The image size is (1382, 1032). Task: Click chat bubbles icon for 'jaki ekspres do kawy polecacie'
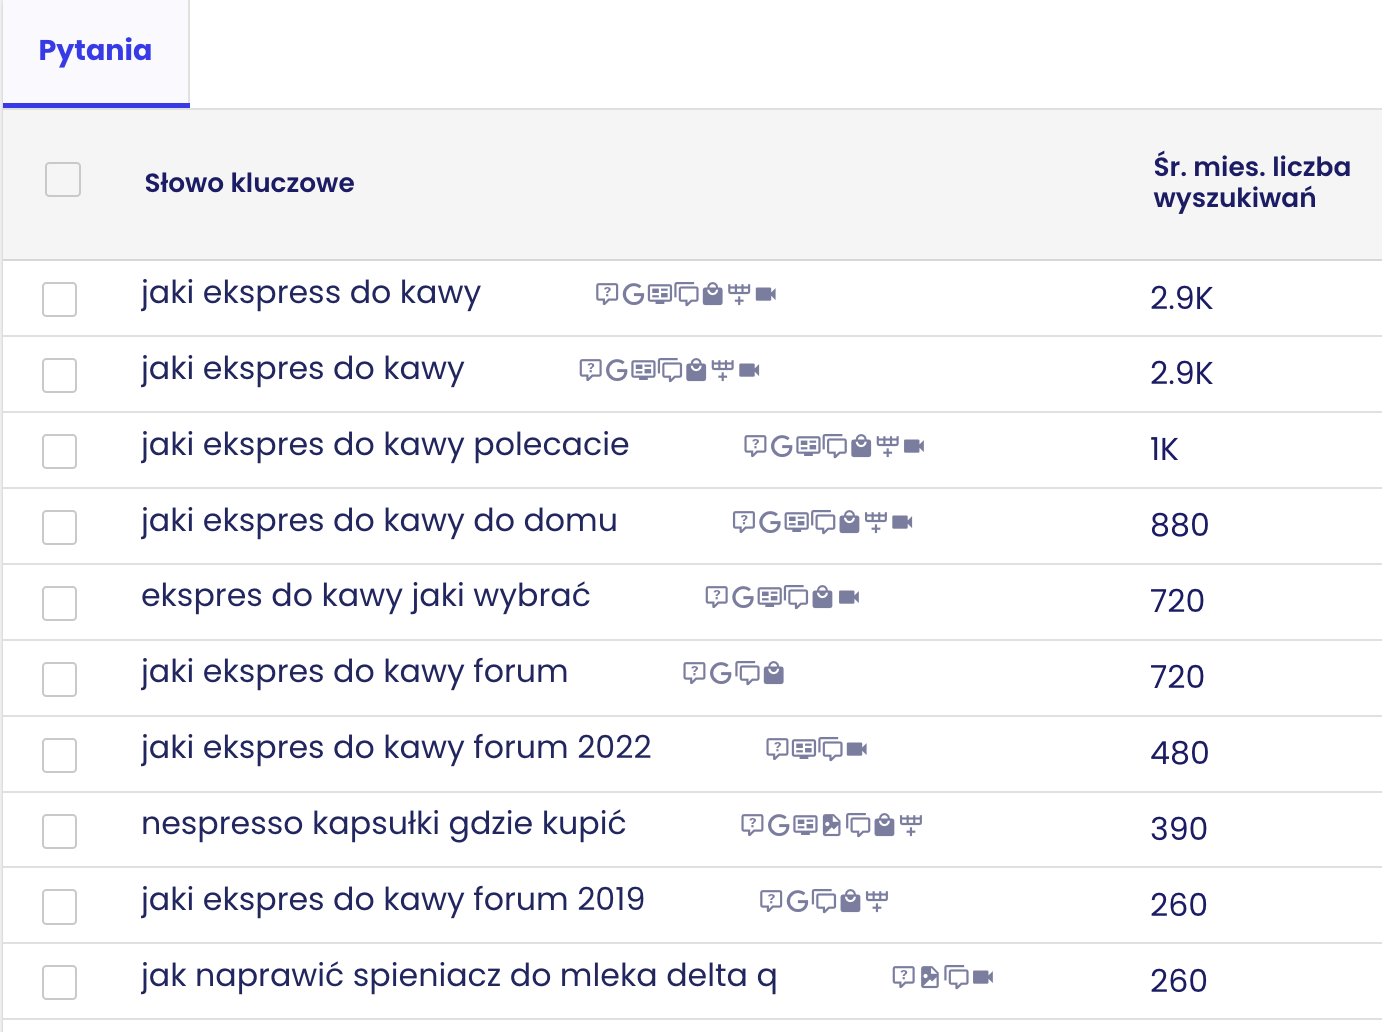pyautogui.click(x=835, y=446)
